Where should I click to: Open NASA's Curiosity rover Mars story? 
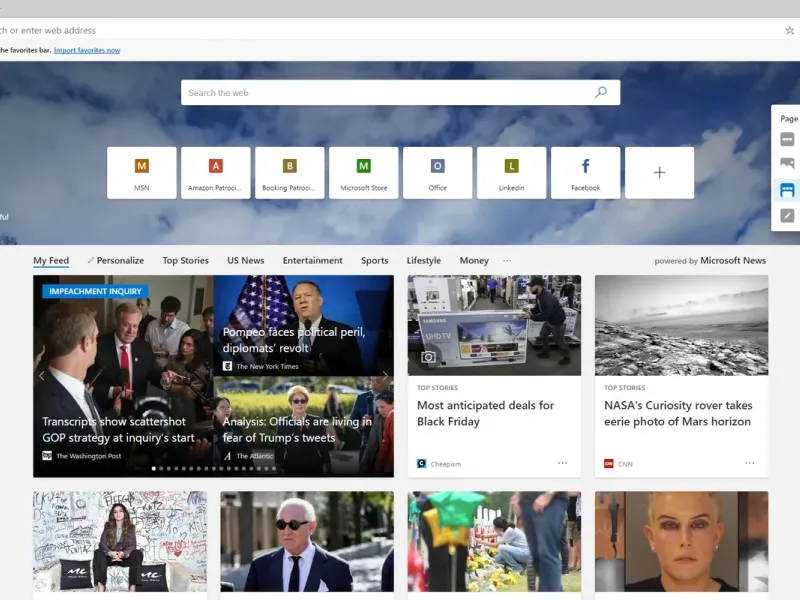pyautogui.click(x=678, y=413)
